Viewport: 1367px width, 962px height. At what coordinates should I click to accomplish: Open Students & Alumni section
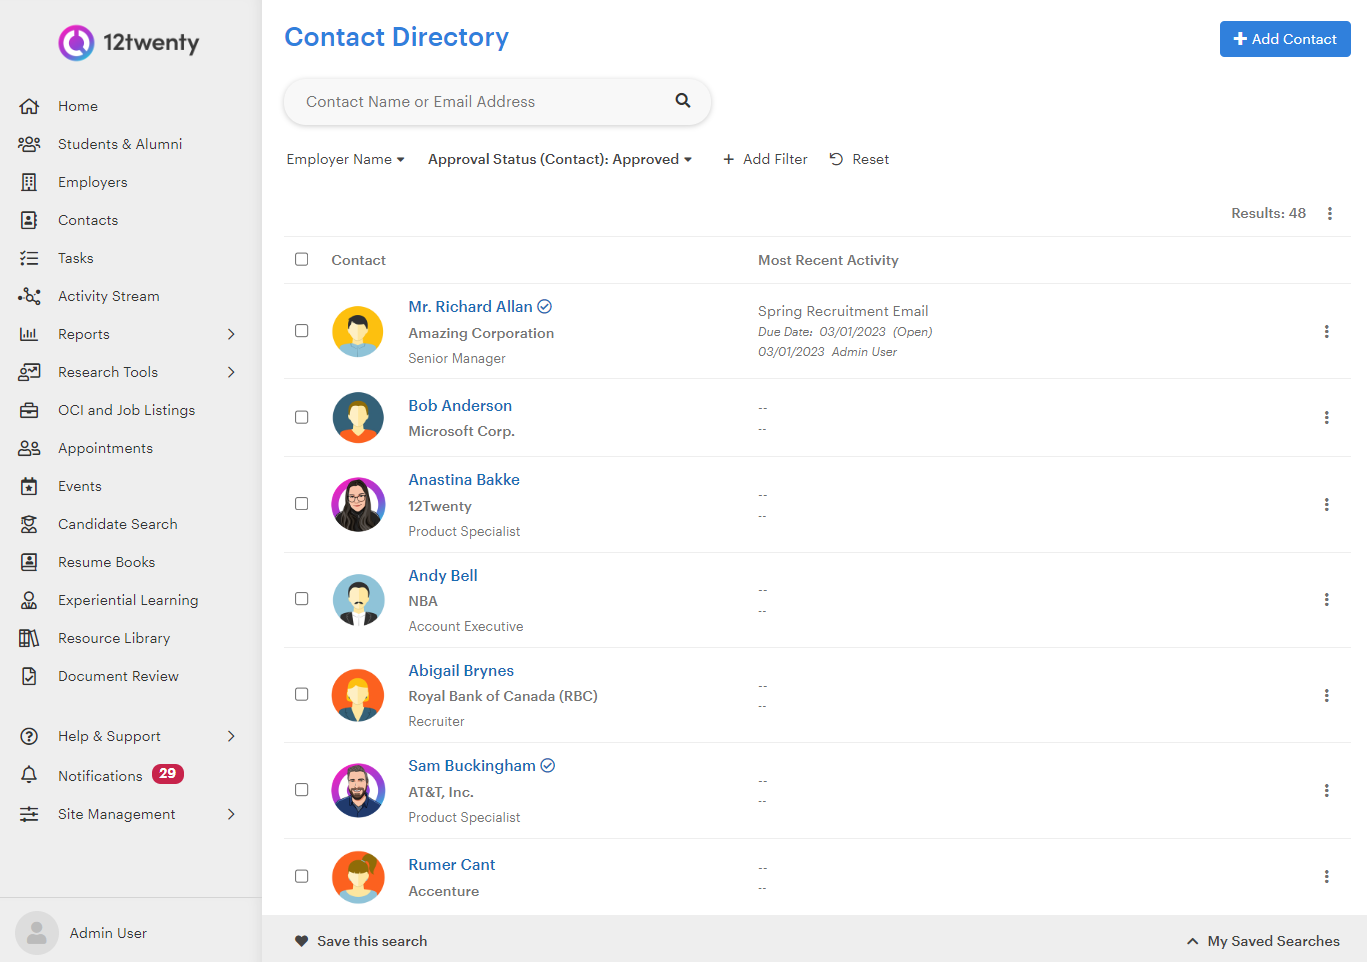pos(120,144)
